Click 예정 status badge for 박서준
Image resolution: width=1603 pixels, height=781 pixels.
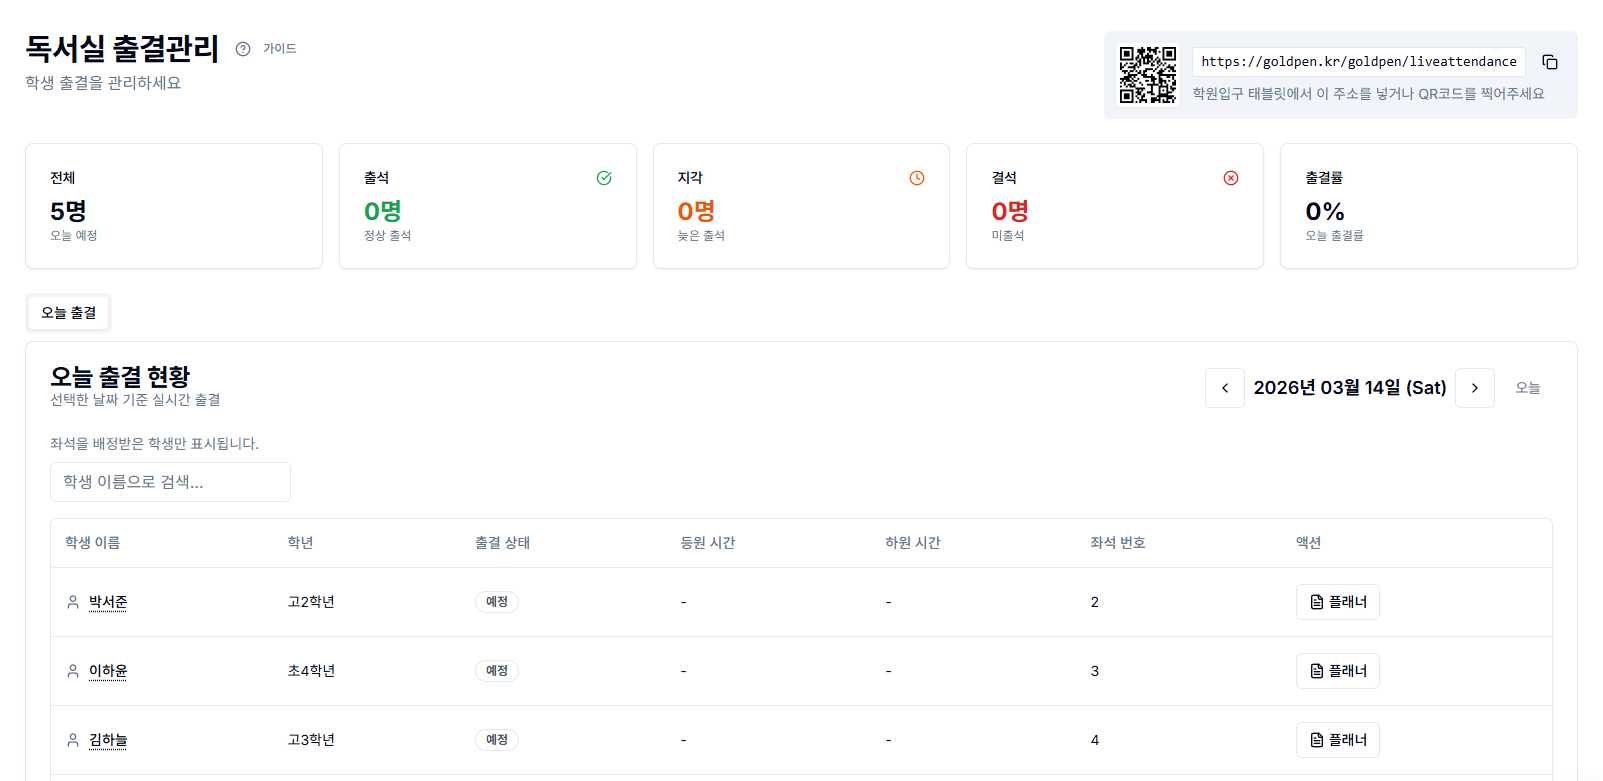pos(497,602)
